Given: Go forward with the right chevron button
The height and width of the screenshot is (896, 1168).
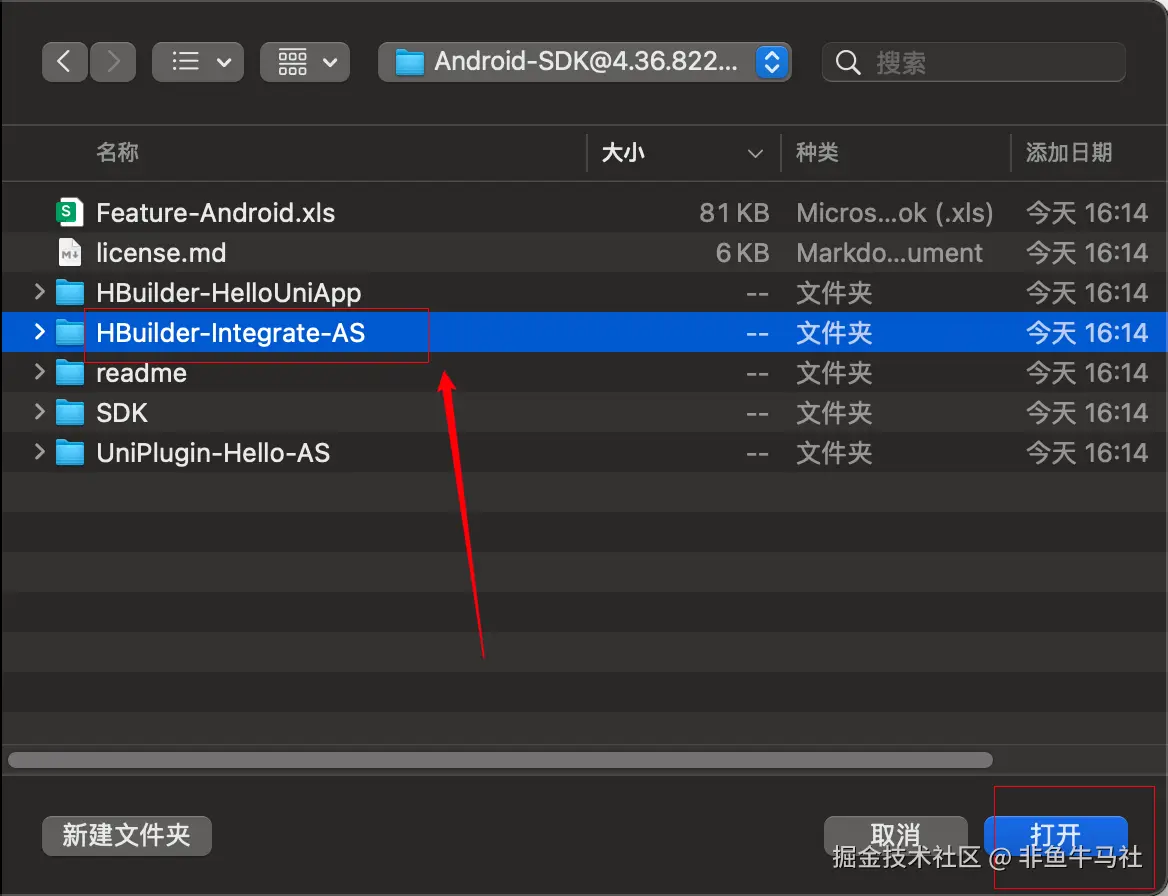Looking at the screenshot, I should tap(112, 62).
